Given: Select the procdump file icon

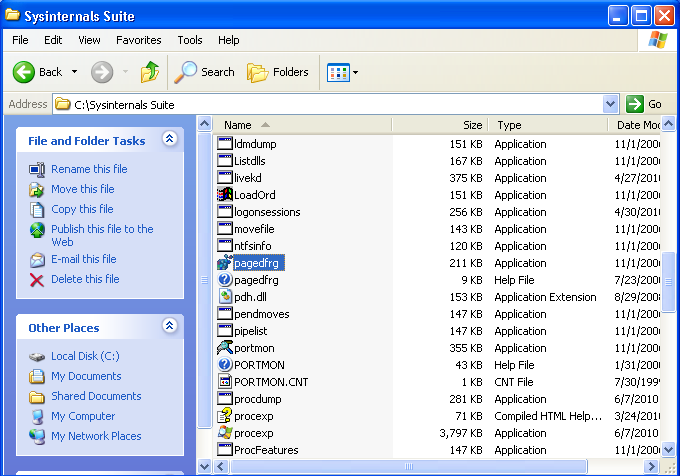Looking at the screenshot, I should [x=225, y=398].
